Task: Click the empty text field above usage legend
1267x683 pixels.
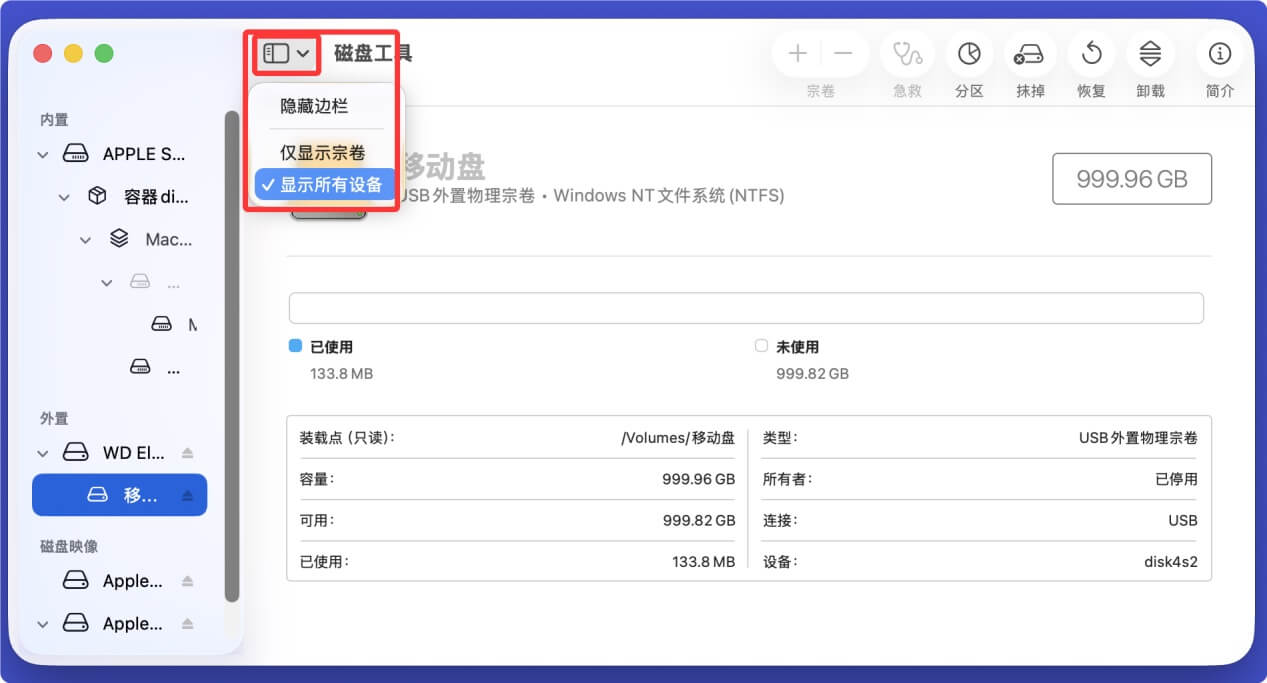Action: [746, 307]
